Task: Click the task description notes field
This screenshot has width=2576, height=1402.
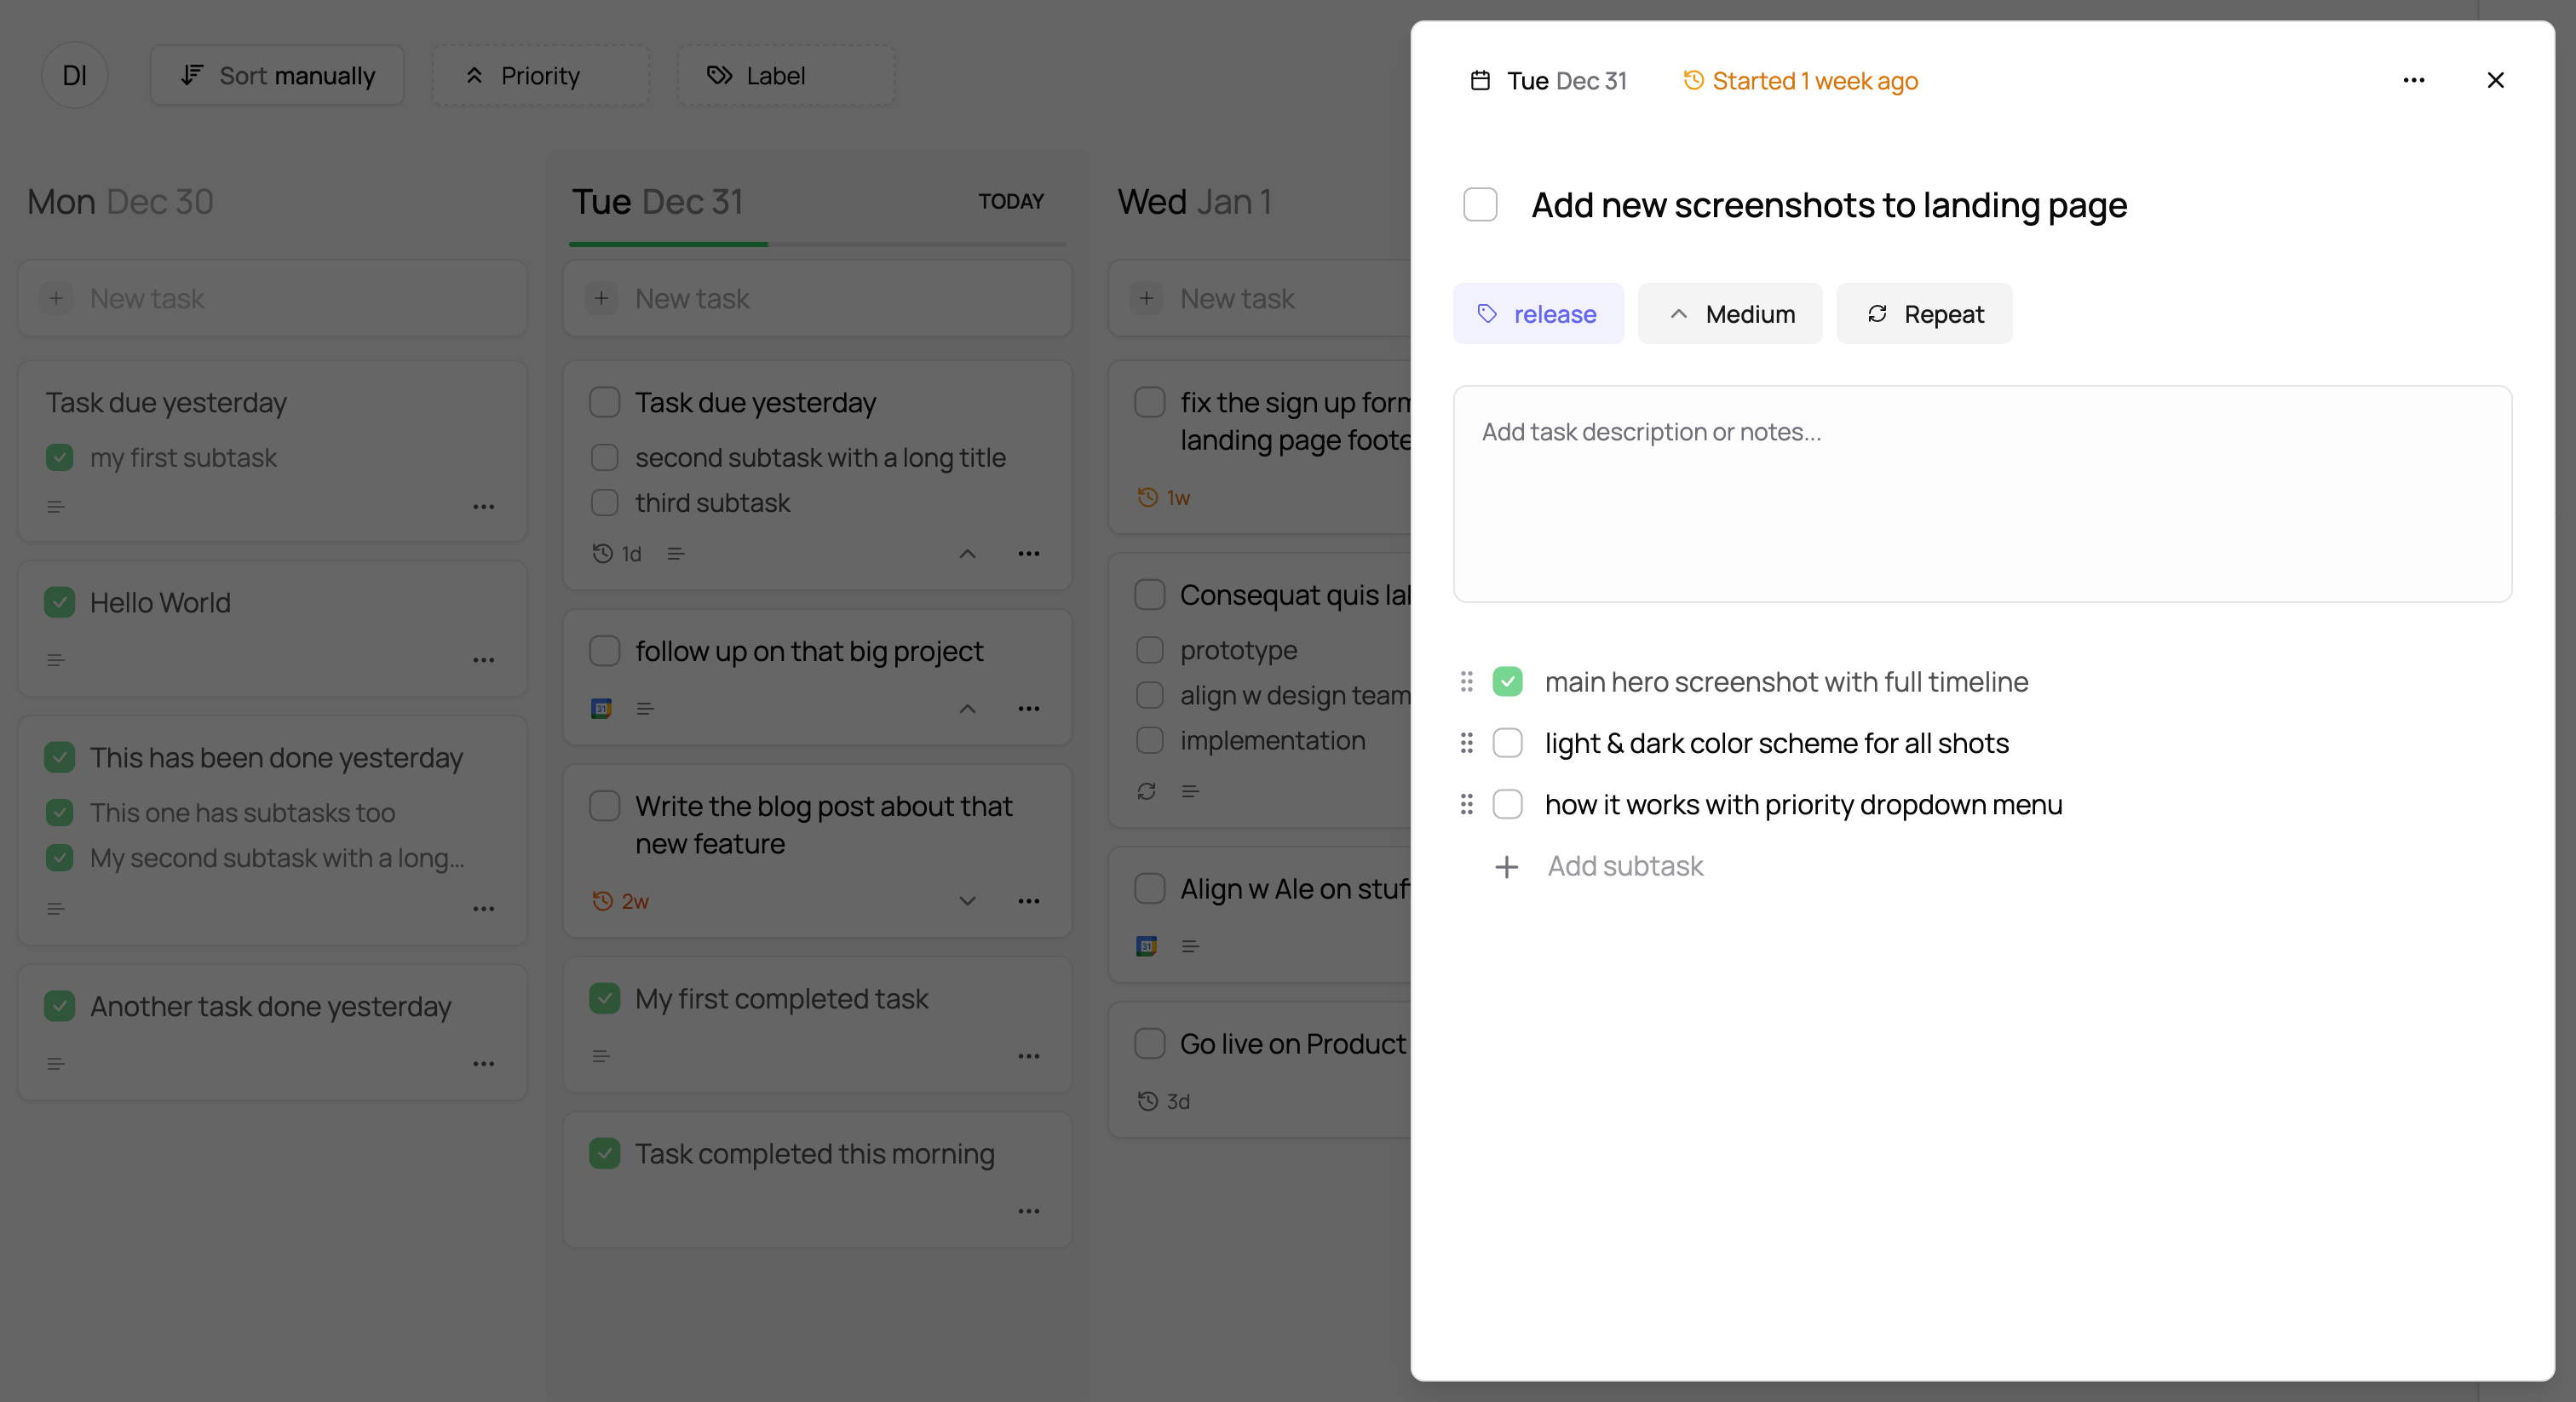Action: pyautogui.click(x=1981, y=494)
